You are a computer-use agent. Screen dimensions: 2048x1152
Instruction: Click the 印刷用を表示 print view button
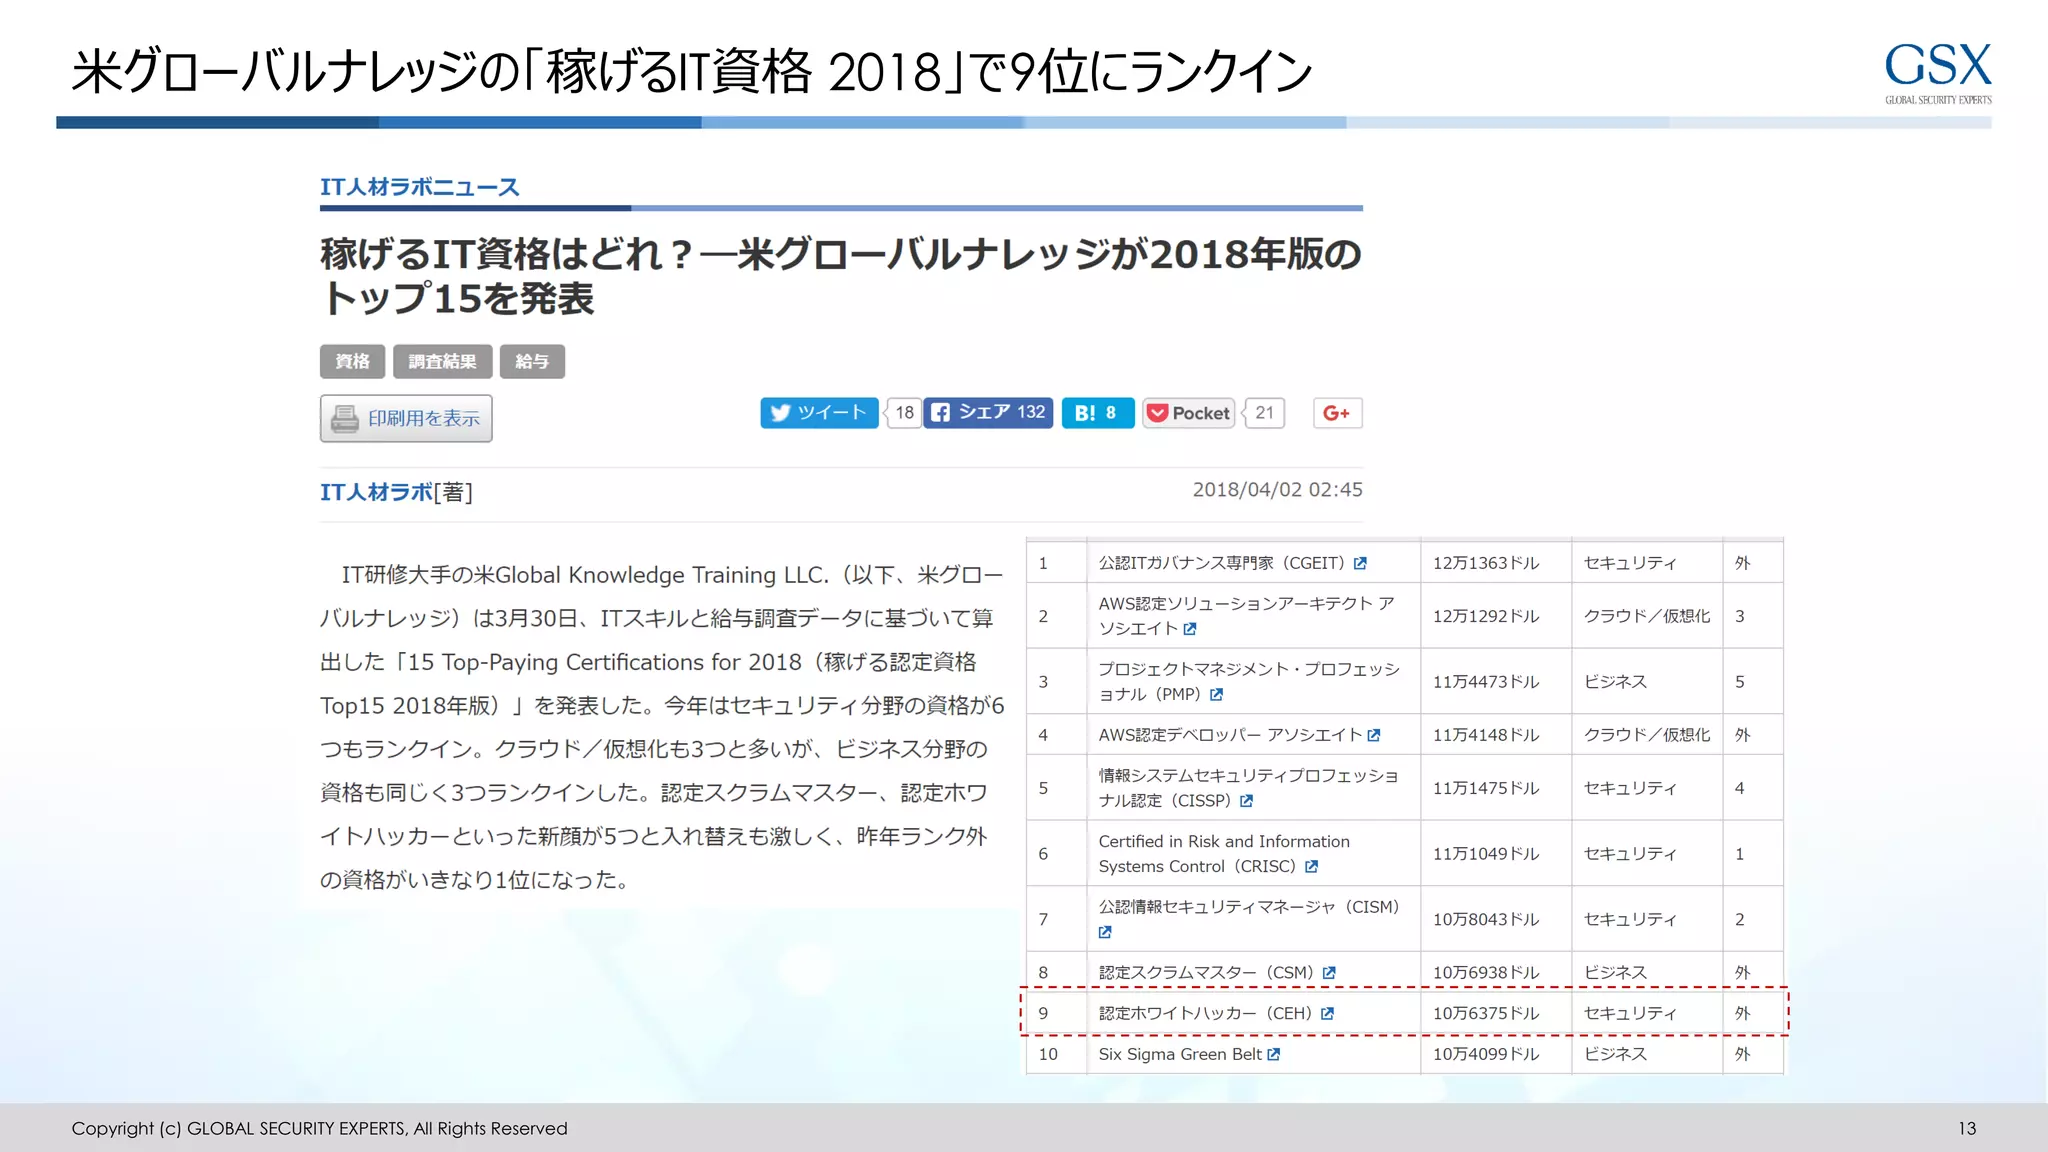tap(406, 418)
